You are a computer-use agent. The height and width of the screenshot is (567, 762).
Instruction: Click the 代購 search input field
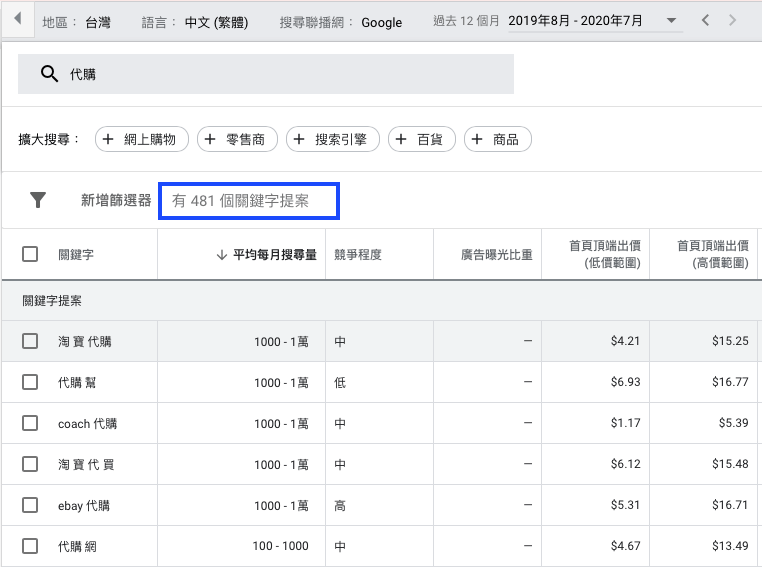[280, 74]
